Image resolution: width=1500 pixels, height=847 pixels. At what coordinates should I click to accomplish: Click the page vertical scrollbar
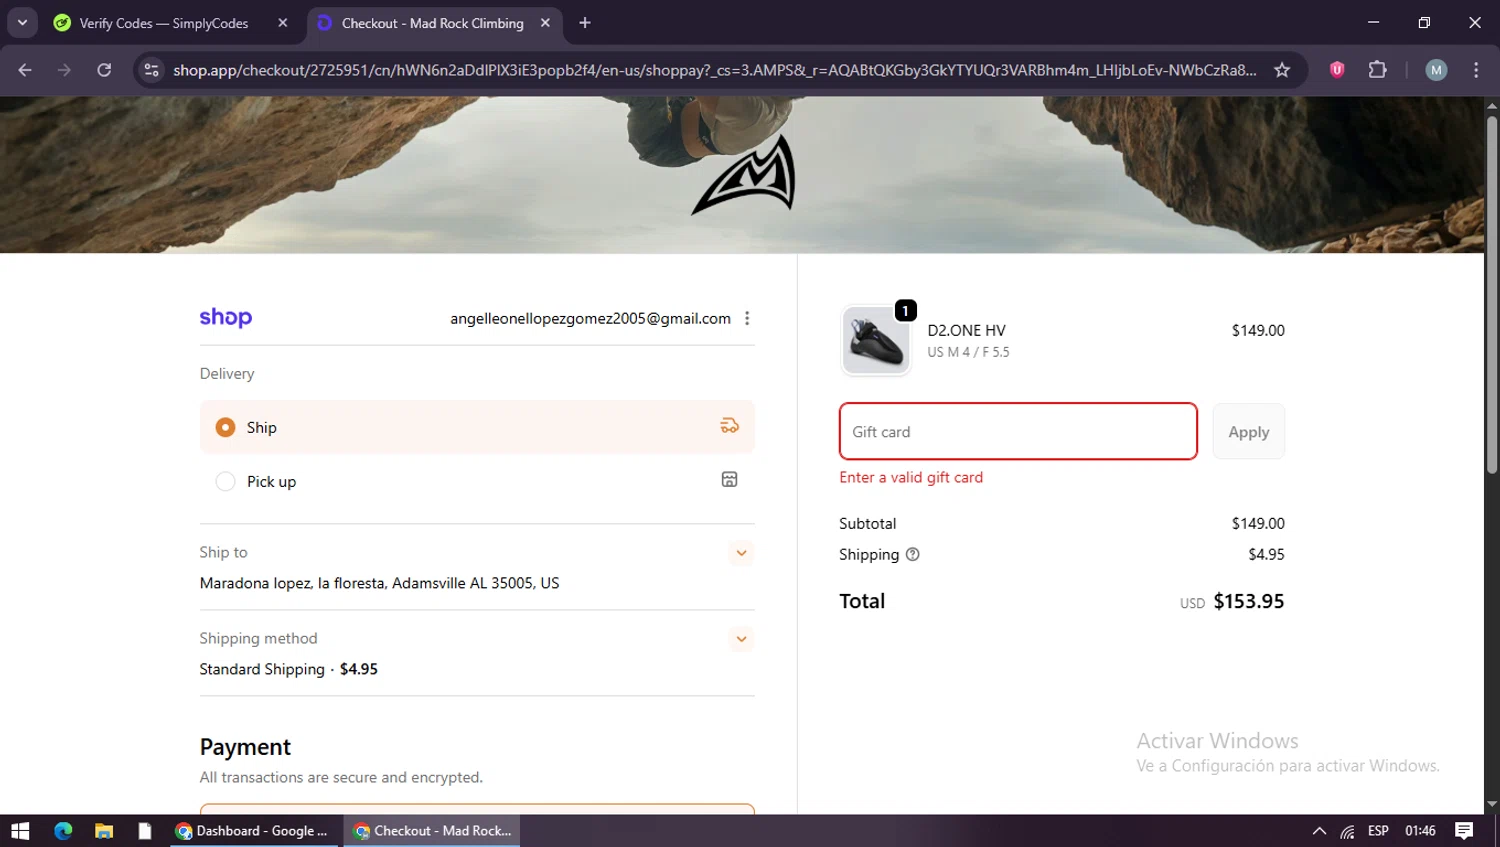point(1491,296)
